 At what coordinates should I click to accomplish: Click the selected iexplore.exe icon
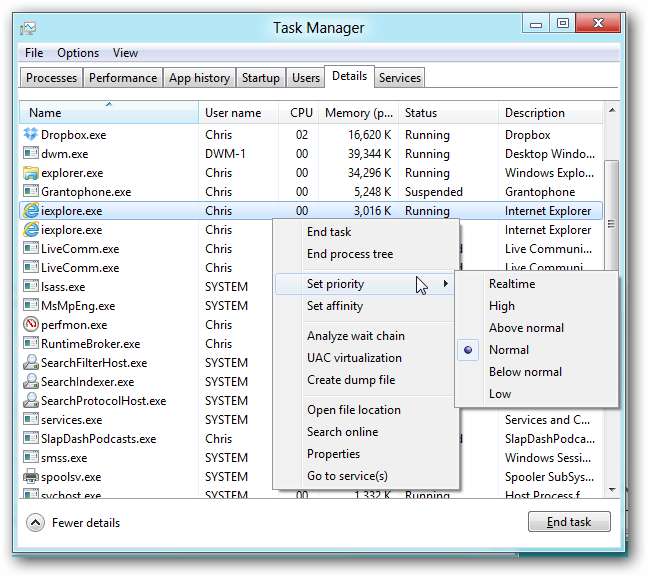pyautogui.click(x=31, y=211)
